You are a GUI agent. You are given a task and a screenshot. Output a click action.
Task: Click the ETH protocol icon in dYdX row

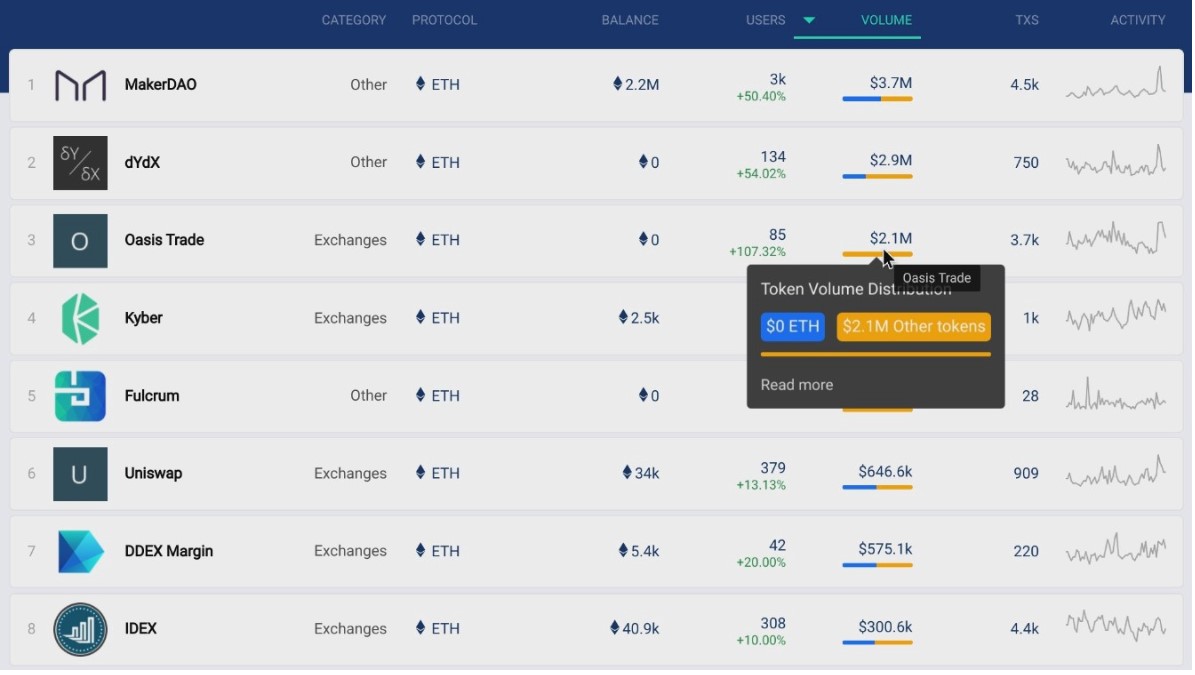pos(421,162)
